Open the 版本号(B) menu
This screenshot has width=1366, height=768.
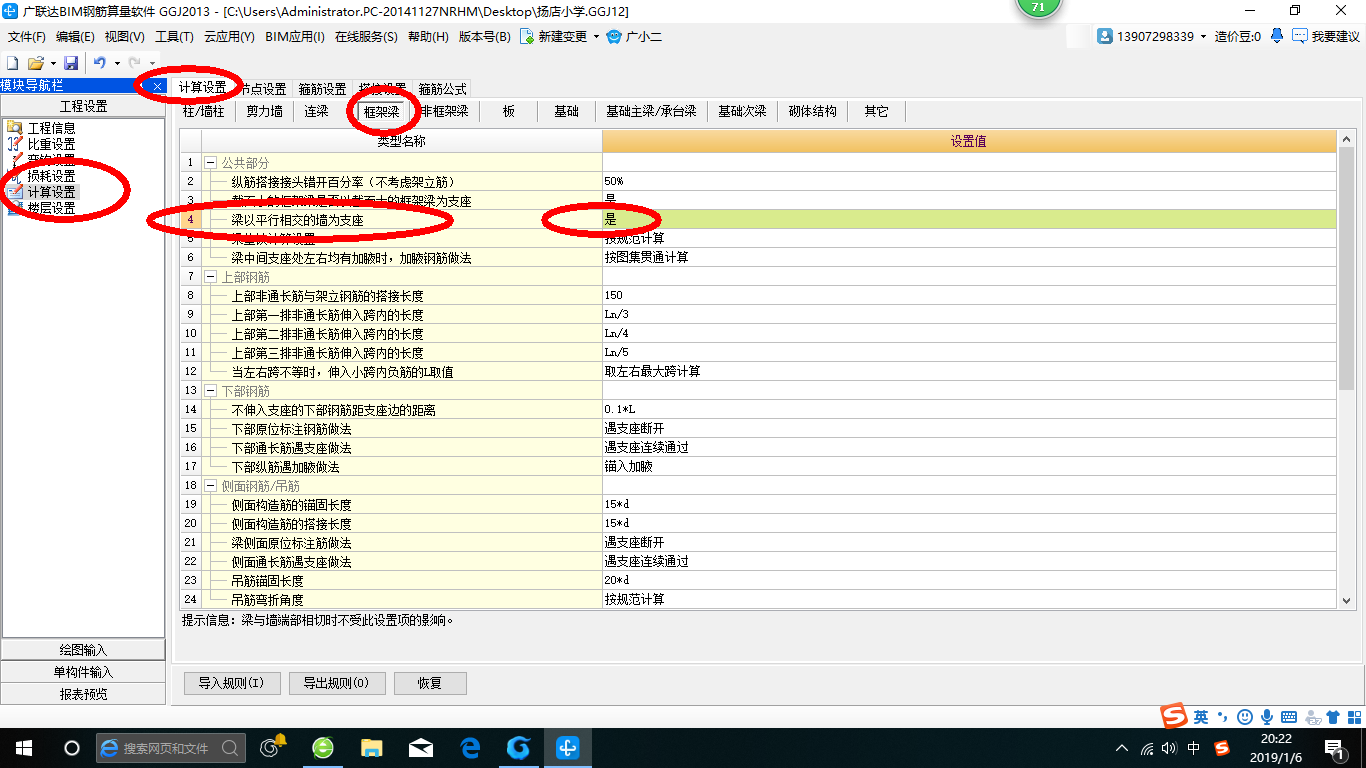coord(484,37)
